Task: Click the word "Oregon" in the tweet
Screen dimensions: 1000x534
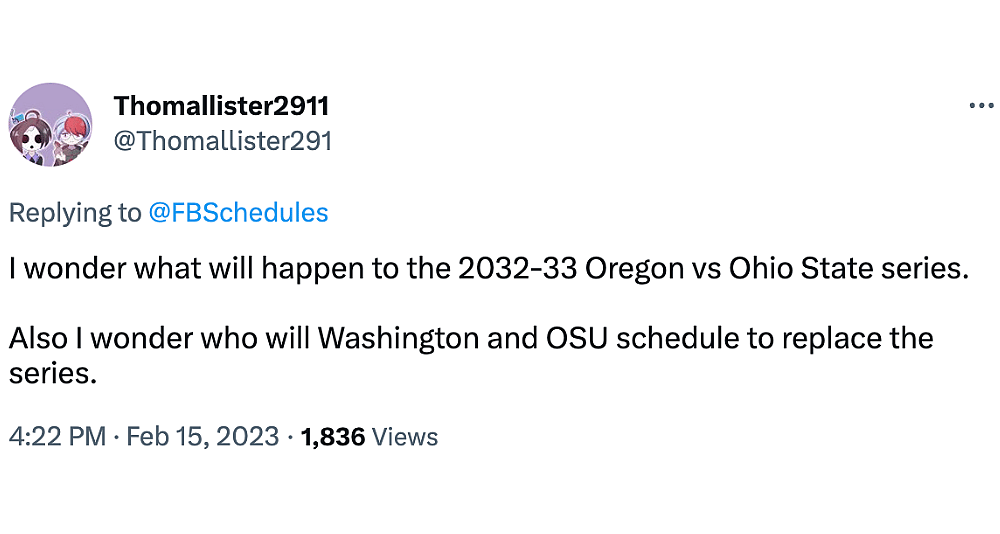Action: click(634, 269)
